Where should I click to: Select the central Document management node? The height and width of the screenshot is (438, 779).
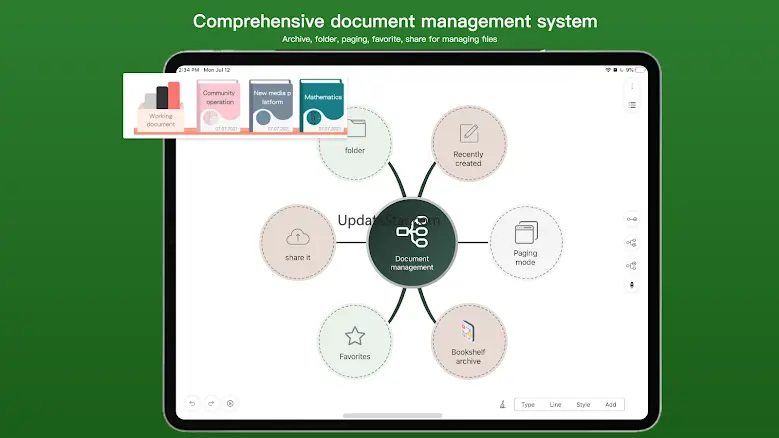[x=412, y=242]
